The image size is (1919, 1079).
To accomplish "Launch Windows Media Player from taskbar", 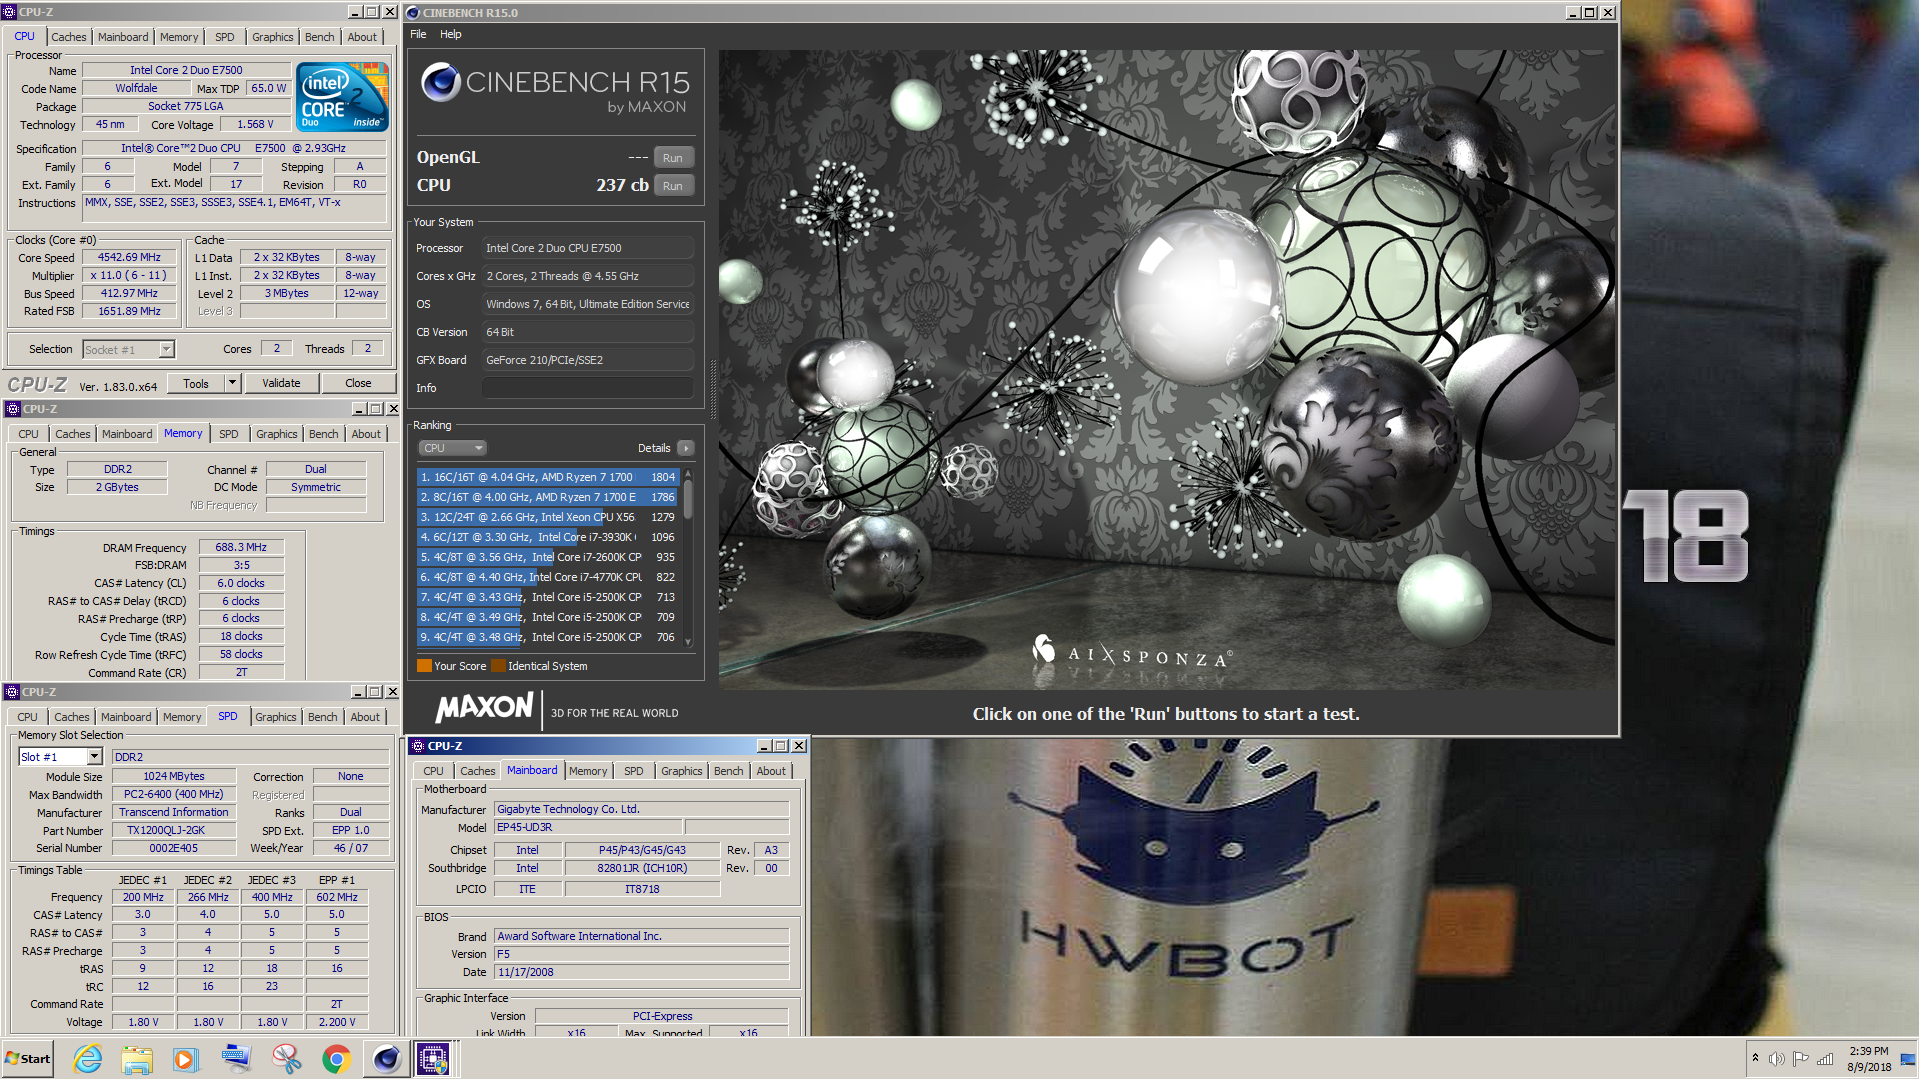I will pyautogui.click(x=186, y=1059).
